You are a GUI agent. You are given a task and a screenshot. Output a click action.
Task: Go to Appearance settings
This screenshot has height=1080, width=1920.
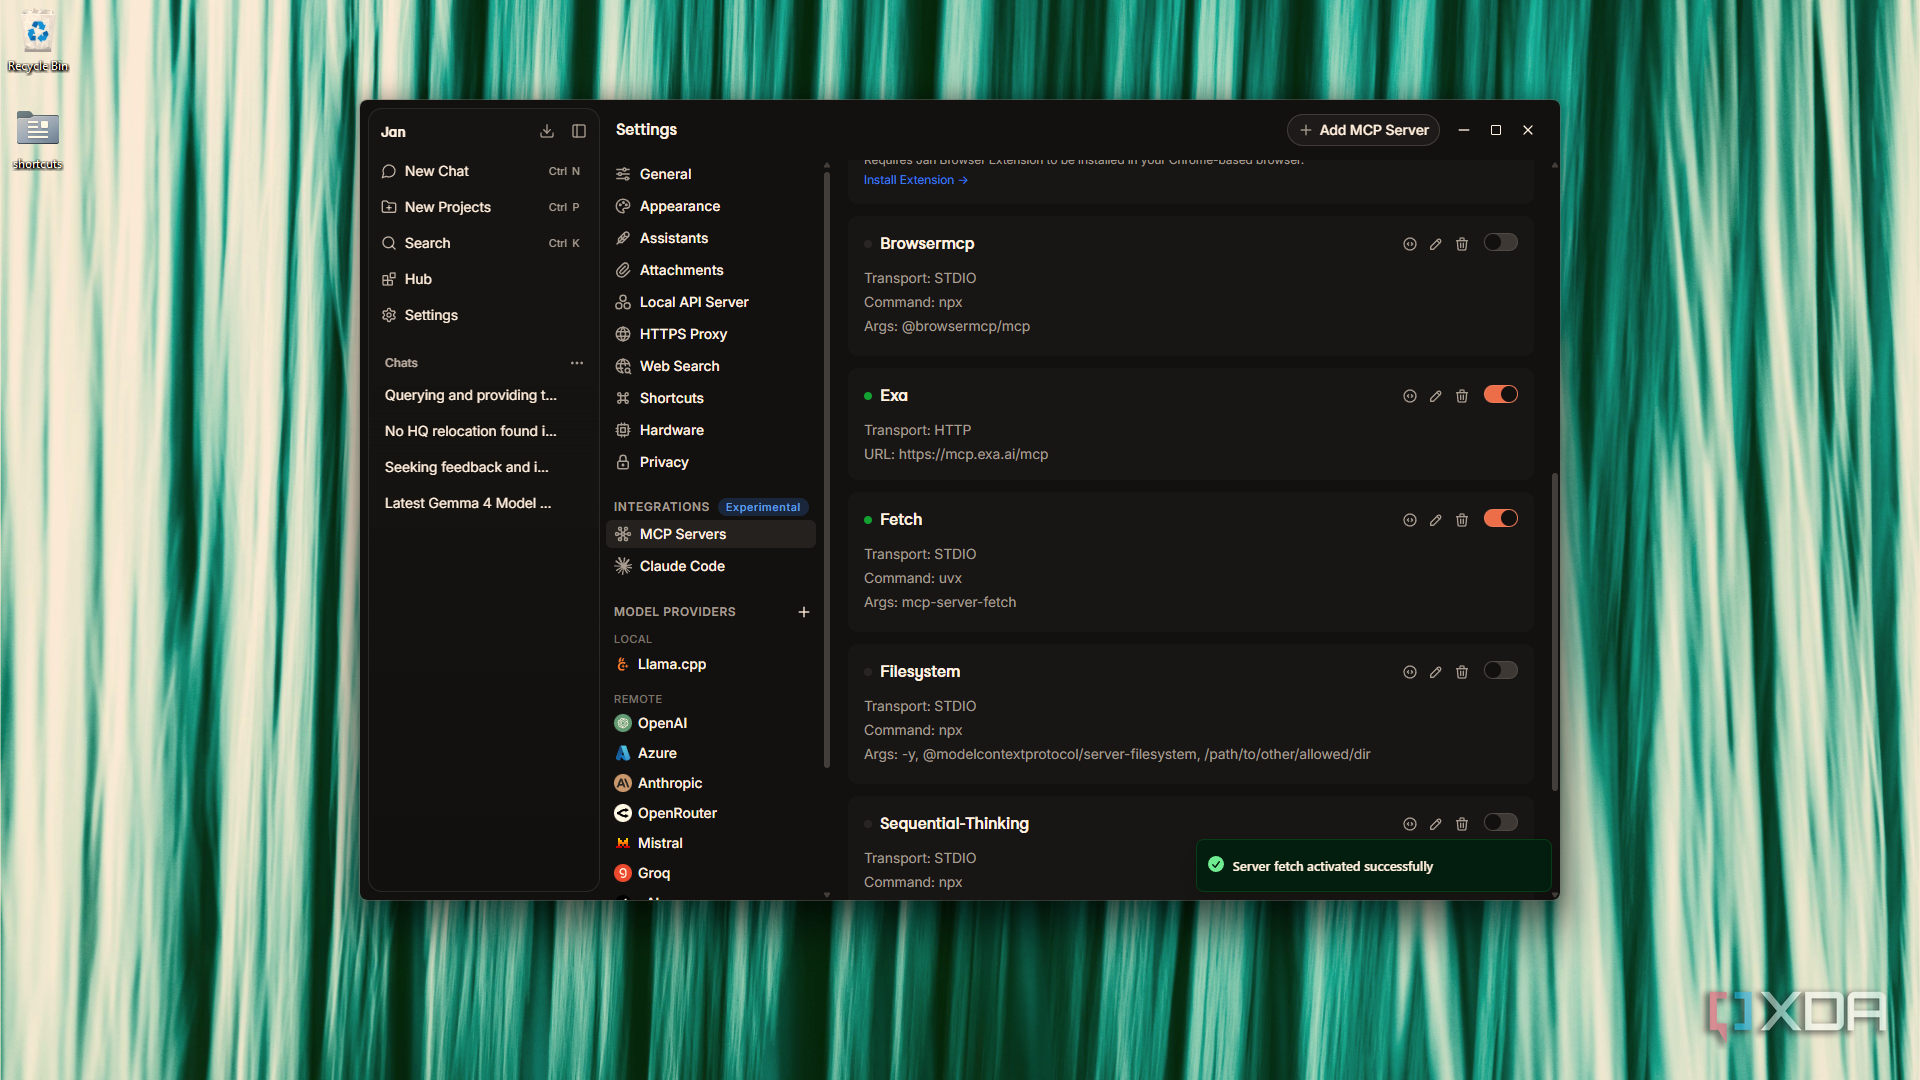[x=711, y=206]
